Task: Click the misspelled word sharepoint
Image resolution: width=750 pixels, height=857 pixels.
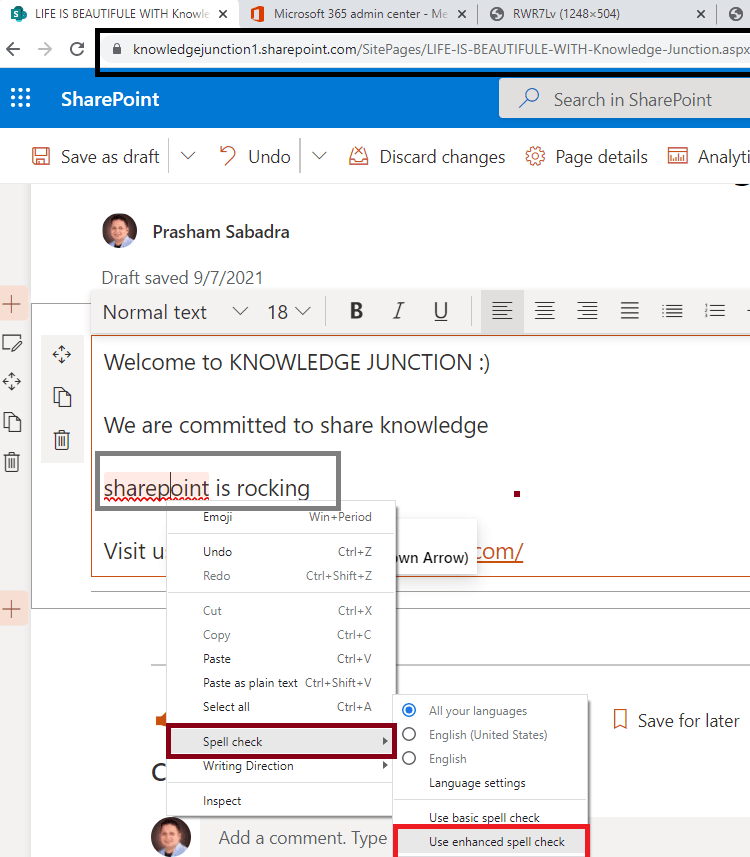Action: (x=156, y=488)
